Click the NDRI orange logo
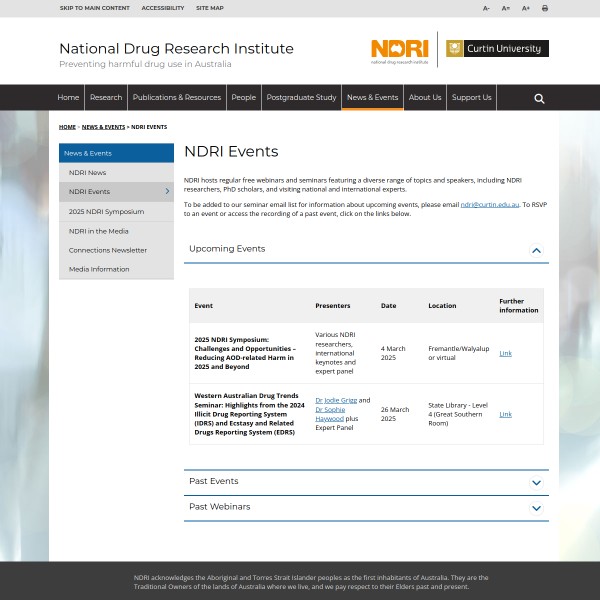This screenshot has width=600, height=600. click(399, 49)
